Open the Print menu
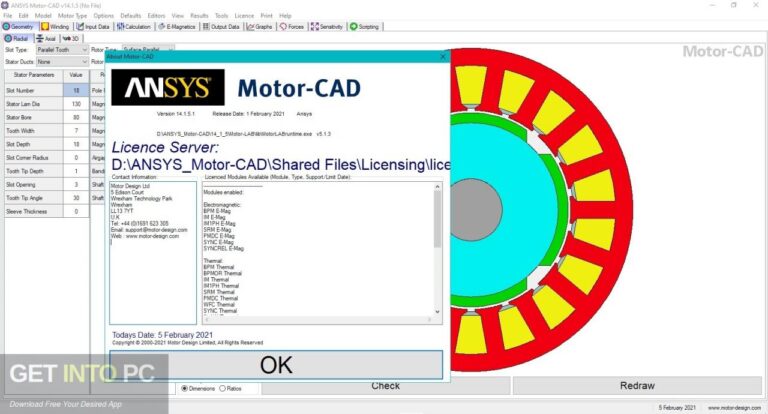Screen dimensions: 768x414 coord(266,16)
